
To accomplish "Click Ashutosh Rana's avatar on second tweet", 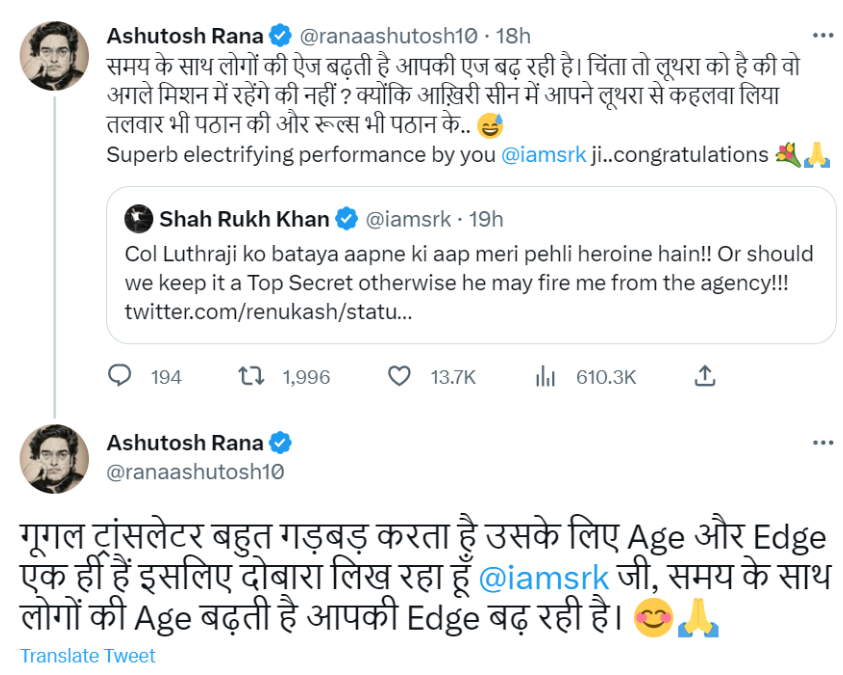I will pyautogui.click(x=56, y=458).
